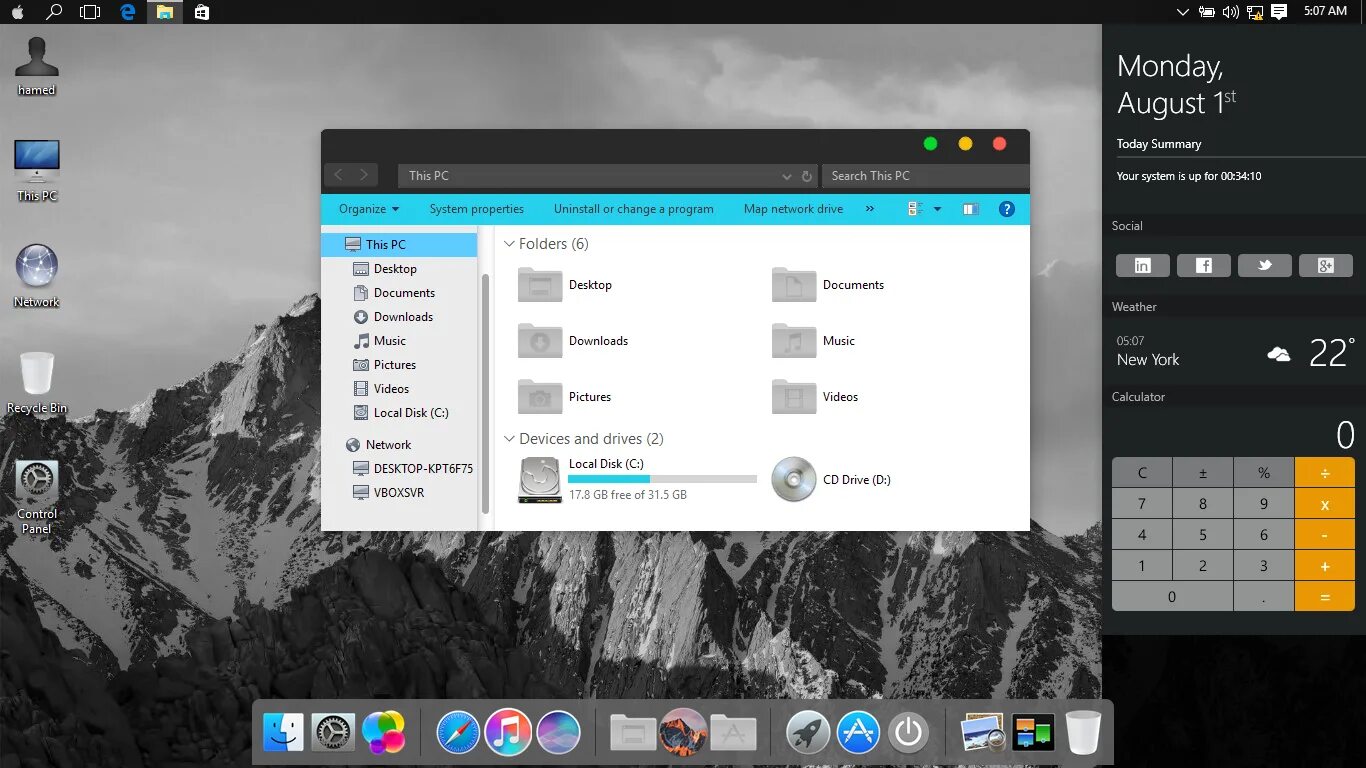Image resolution: width=1366 pixels, height=768 pixels.
Task: Open the CD Drive (D:)
Action: [x=831, y=480]
